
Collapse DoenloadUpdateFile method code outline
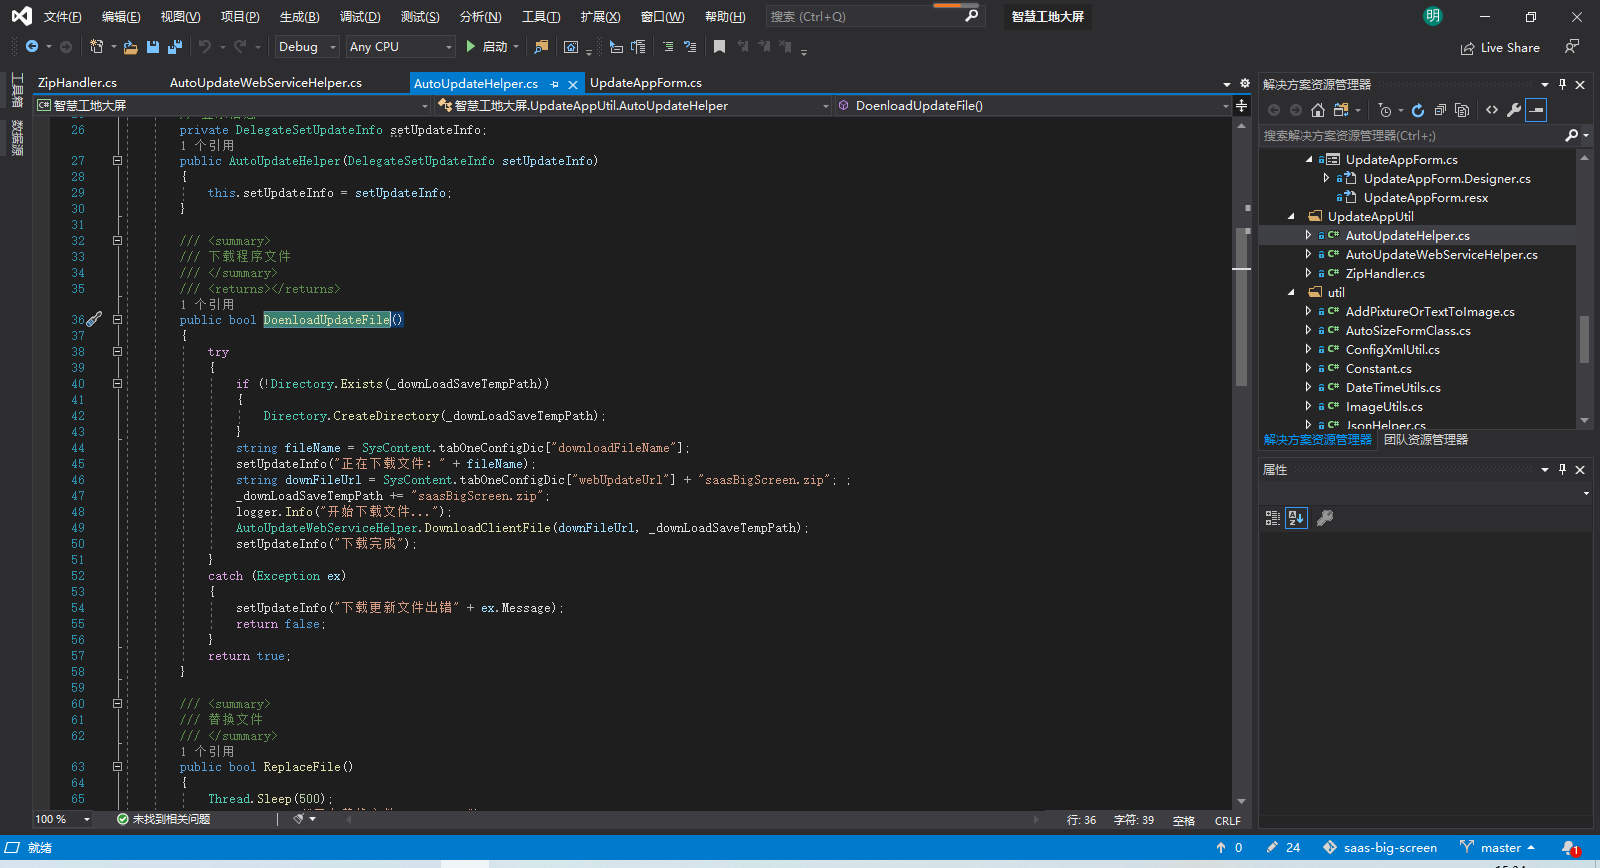(117, 320)
